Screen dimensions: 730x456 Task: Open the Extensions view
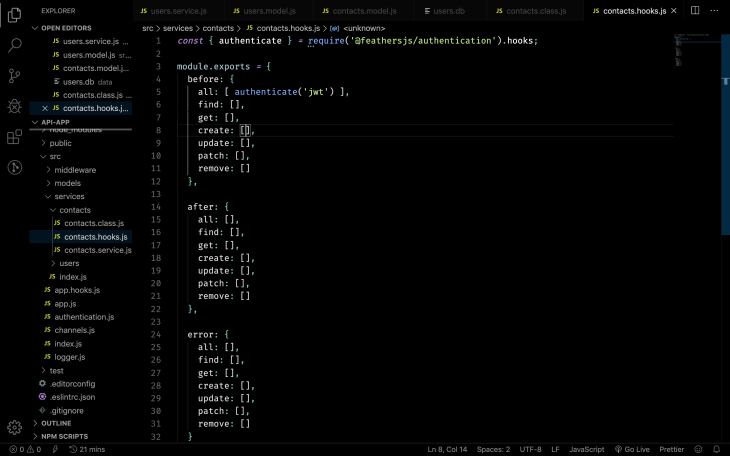coord(14,137)
